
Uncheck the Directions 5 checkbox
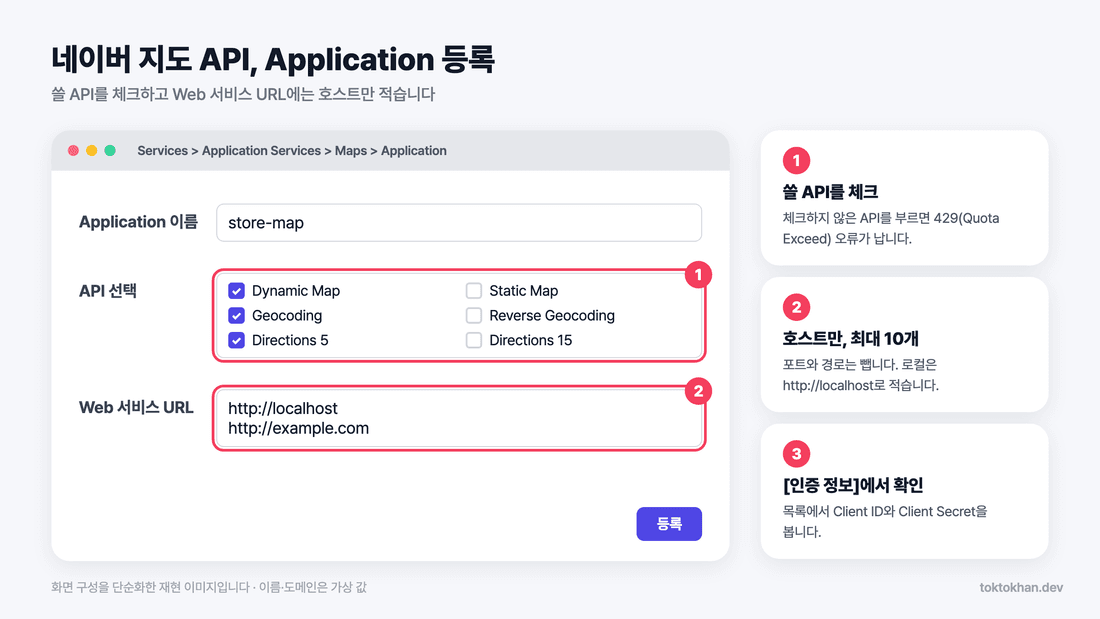pos(236,340)
